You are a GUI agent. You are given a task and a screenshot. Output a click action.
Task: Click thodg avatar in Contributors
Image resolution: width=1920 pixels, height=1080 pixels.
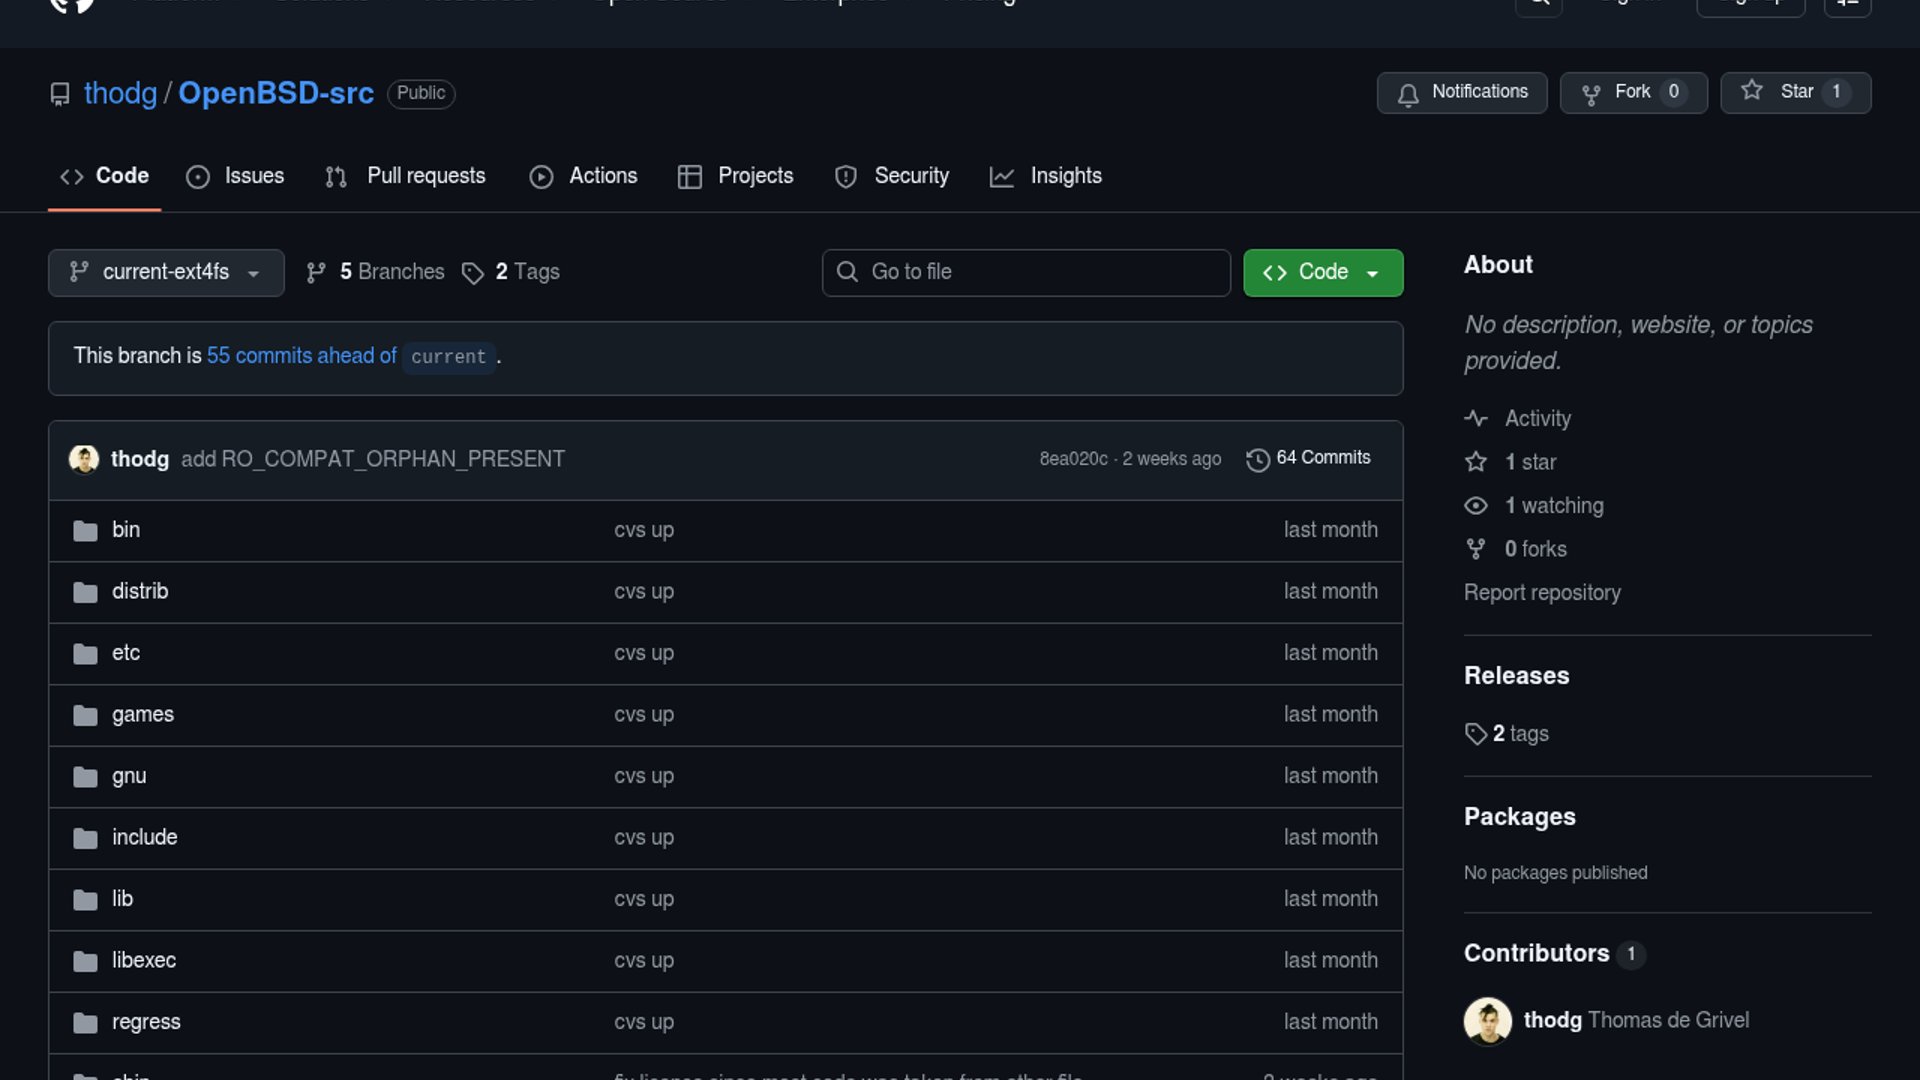tap(1487, 1021)
